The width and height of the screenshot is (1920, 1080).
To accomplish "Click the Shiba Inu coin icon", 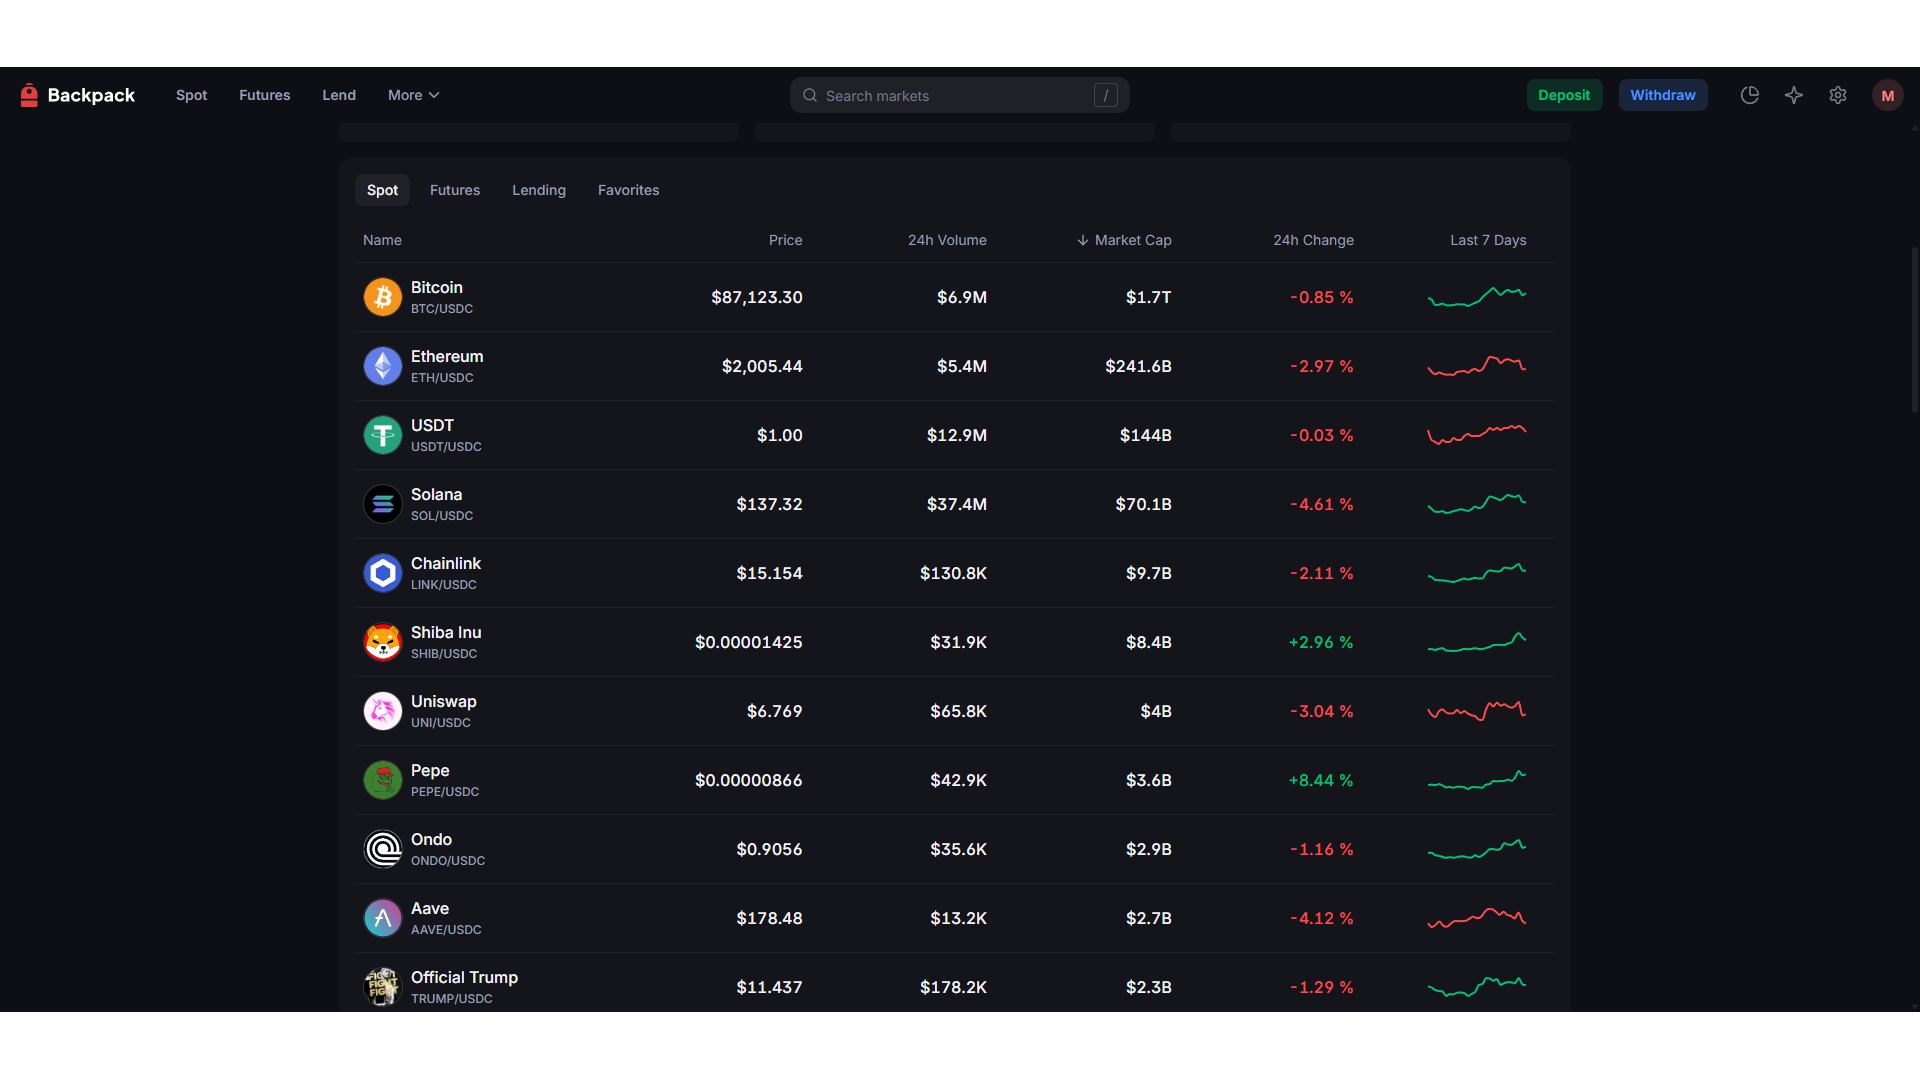I will click(x=383, y=642).
